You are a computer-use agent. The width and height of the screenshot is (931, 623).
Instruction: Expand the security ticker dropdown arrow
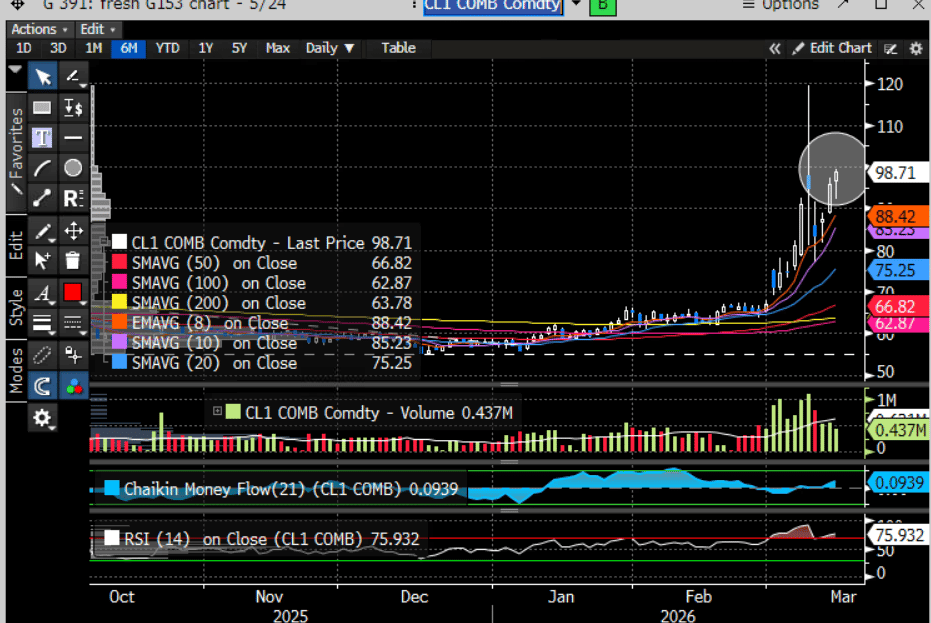(x=577, y=6)
